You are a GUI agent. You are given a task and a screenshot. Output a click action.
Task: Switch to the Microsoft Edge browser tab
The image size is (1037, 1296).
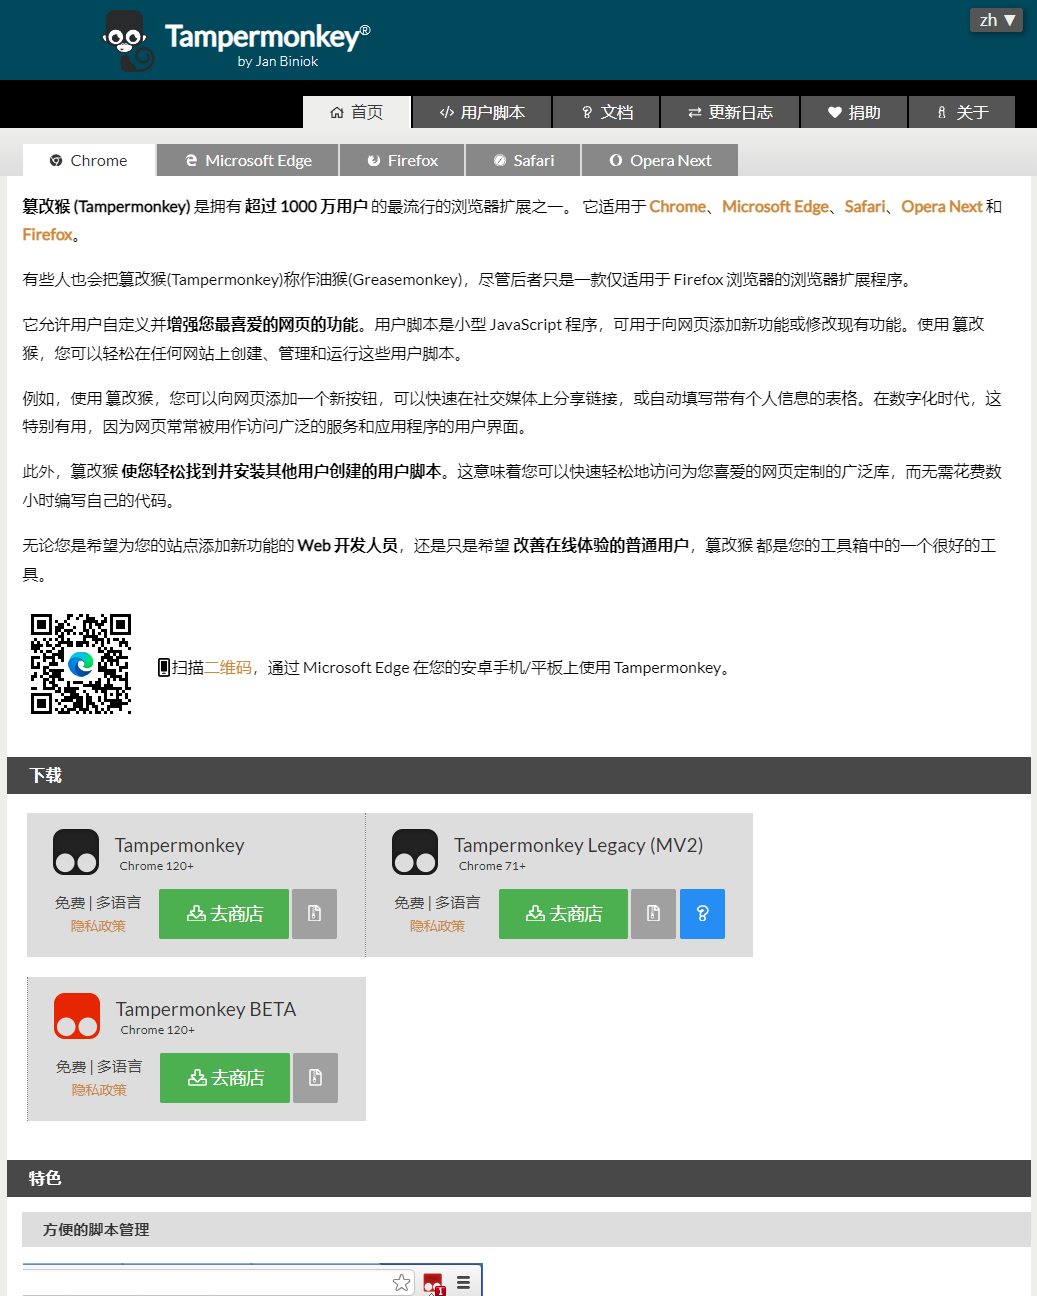248,160
